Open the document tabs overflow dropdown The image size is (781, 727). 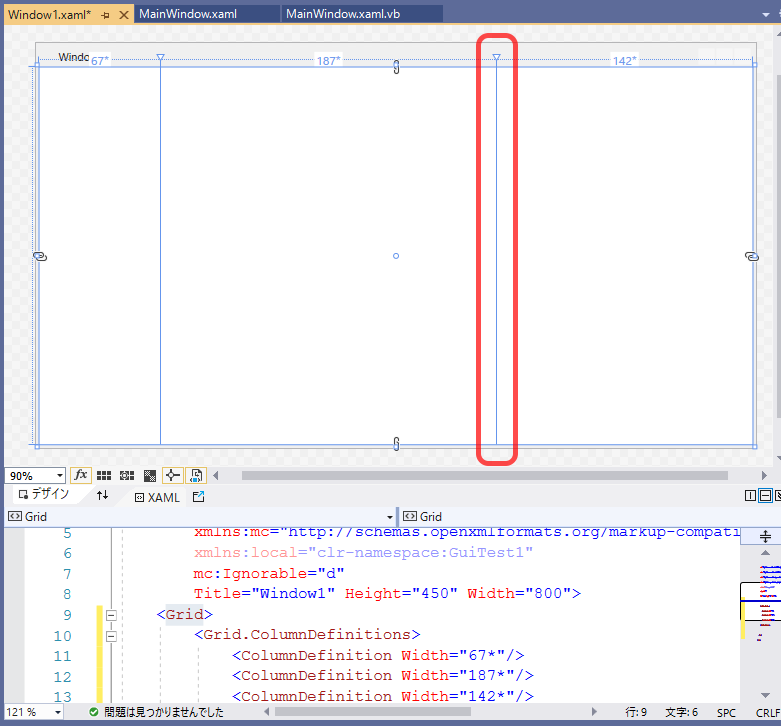pyautogui.click(x=766, y=15)
